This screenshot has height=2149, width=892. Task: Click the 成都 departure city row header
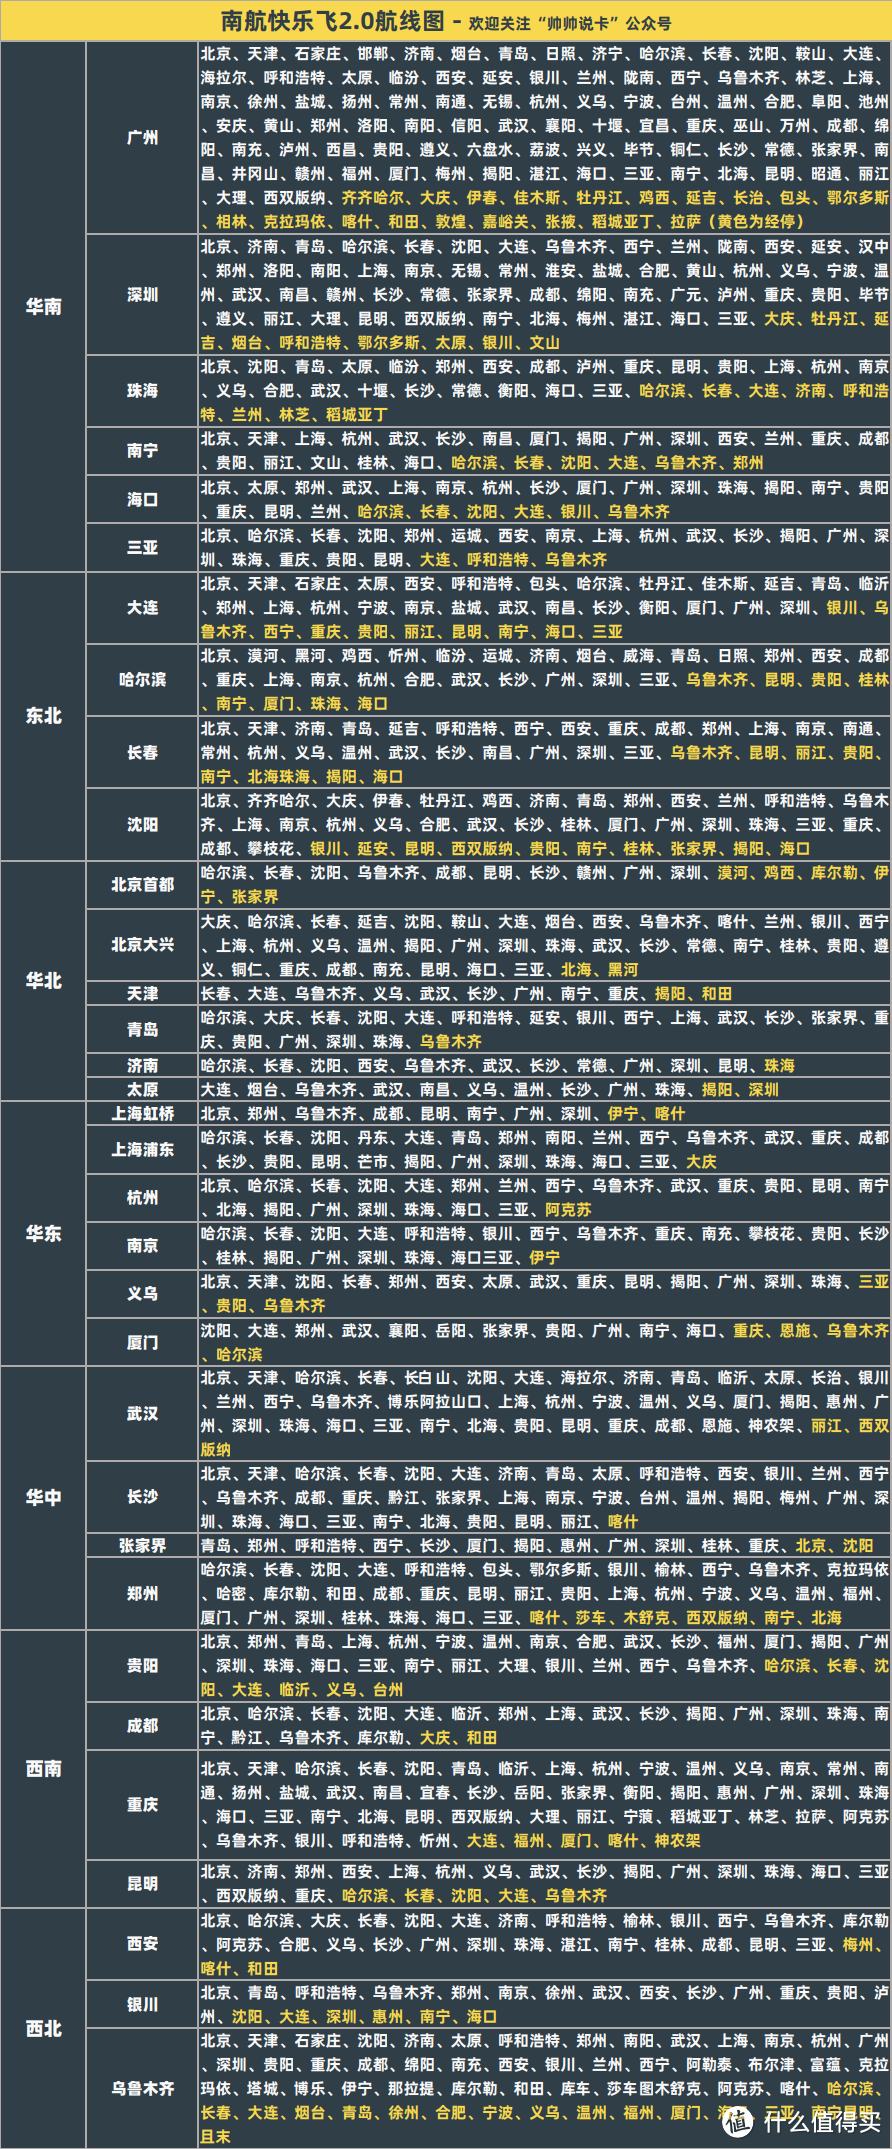pos(143,1726)
